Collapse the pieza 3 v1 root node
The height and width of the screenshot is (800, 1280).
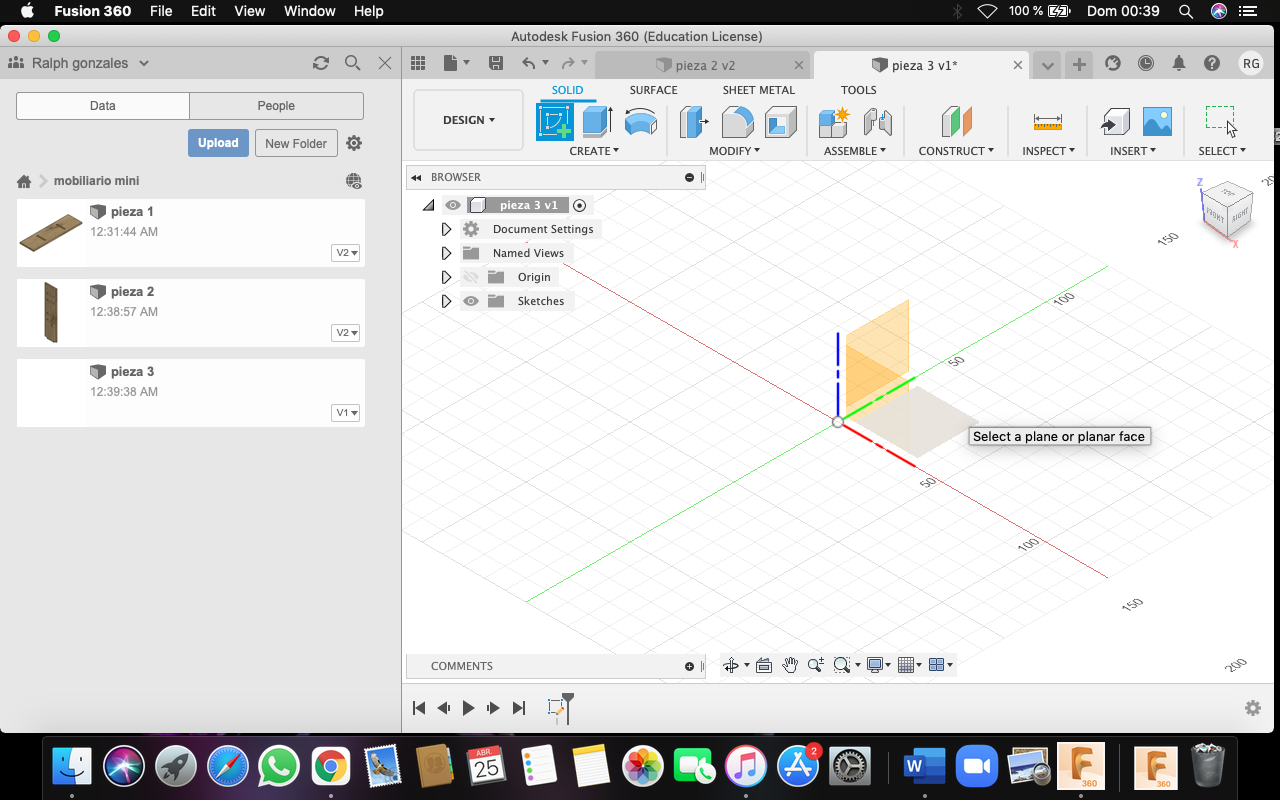[429, 205]
